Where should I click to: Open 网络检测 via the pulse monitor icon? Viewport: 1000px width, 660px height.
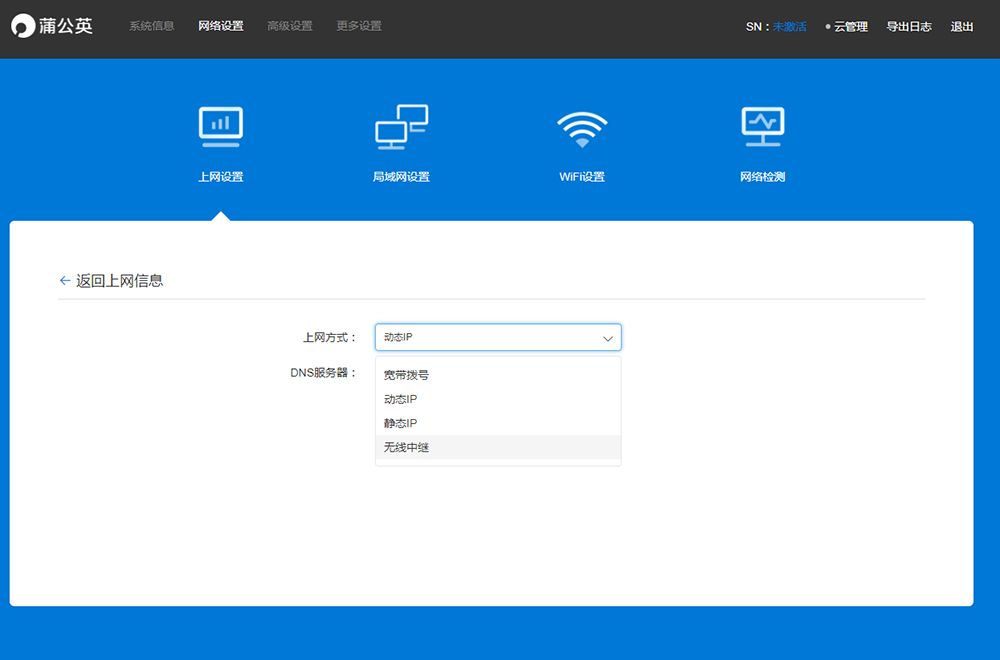(x=762, y=126)
